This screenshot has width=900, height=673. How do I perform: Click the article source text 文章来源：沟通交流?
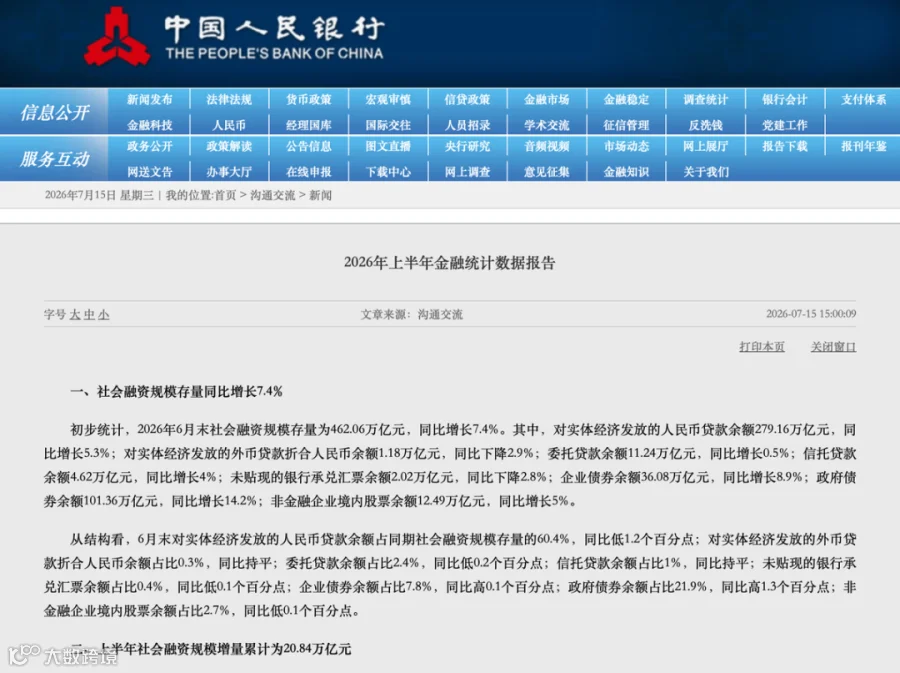coord(412,314)
